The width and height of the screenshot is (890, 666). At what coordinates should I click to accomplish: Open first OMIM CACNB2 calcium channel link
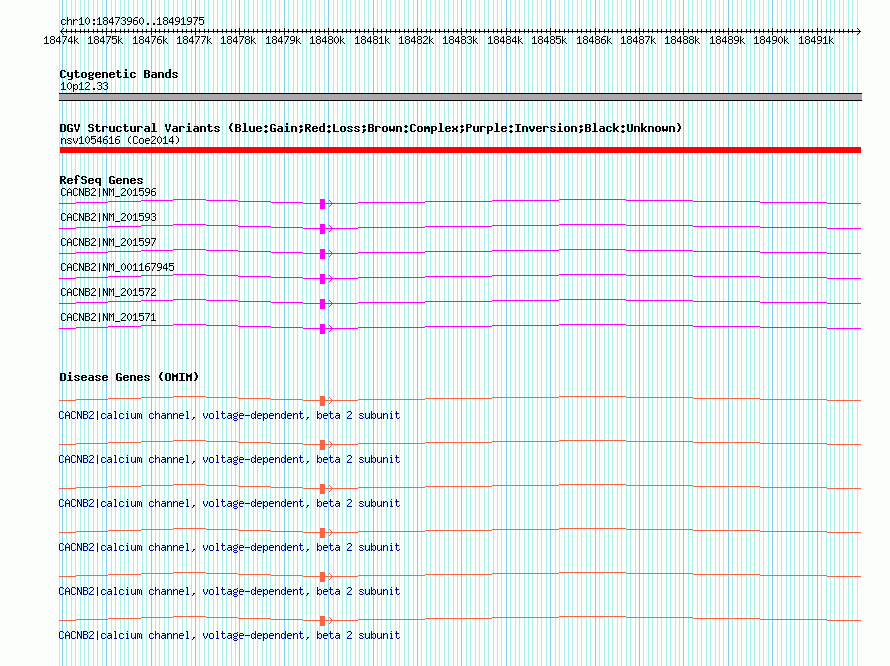pyautogui.click(x=229, y=416)
